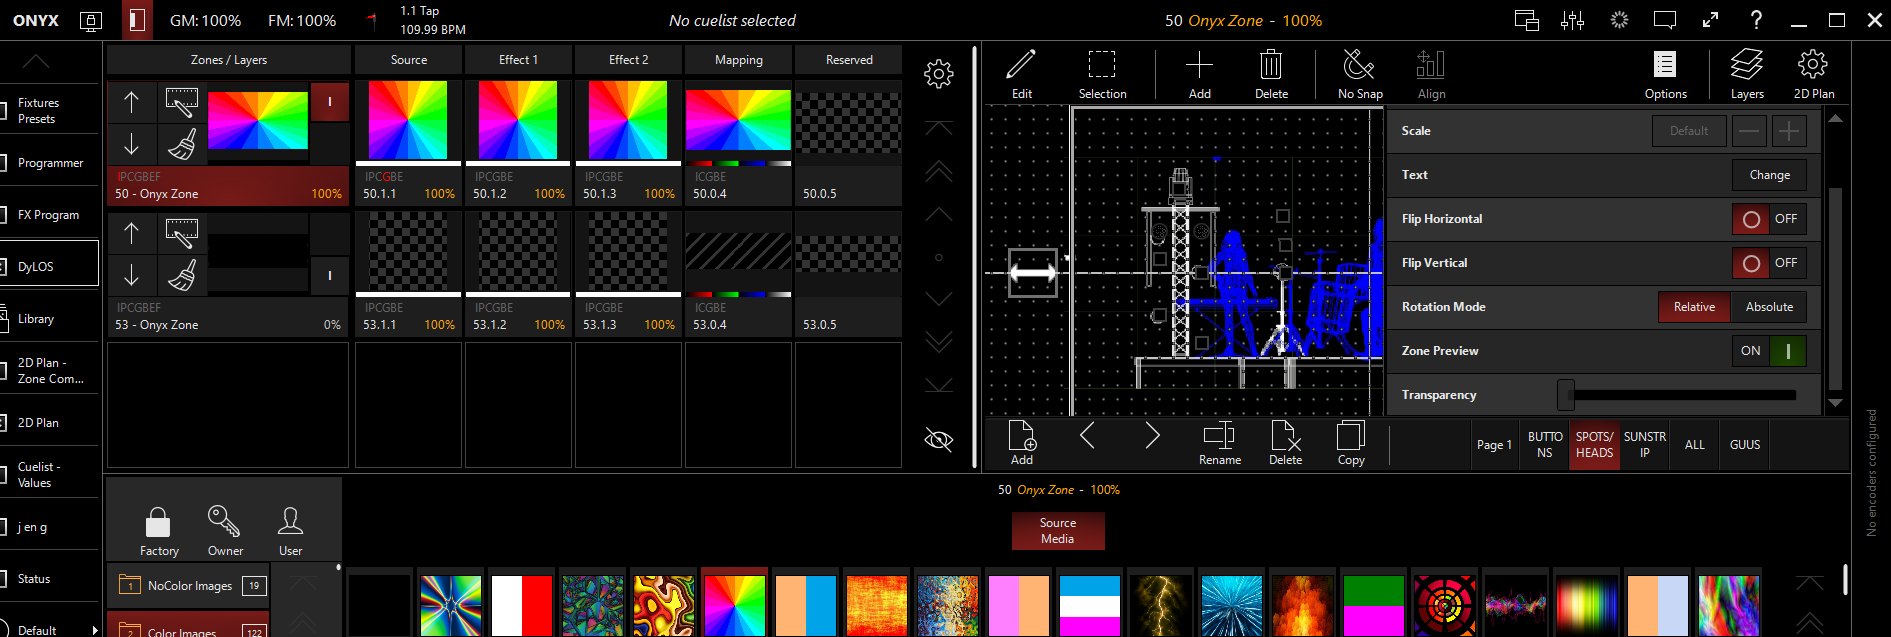Image resolution: width=1891 pixels, height=637 pixels.
Task: Toggle the No Snap option
Action: 1360,74
